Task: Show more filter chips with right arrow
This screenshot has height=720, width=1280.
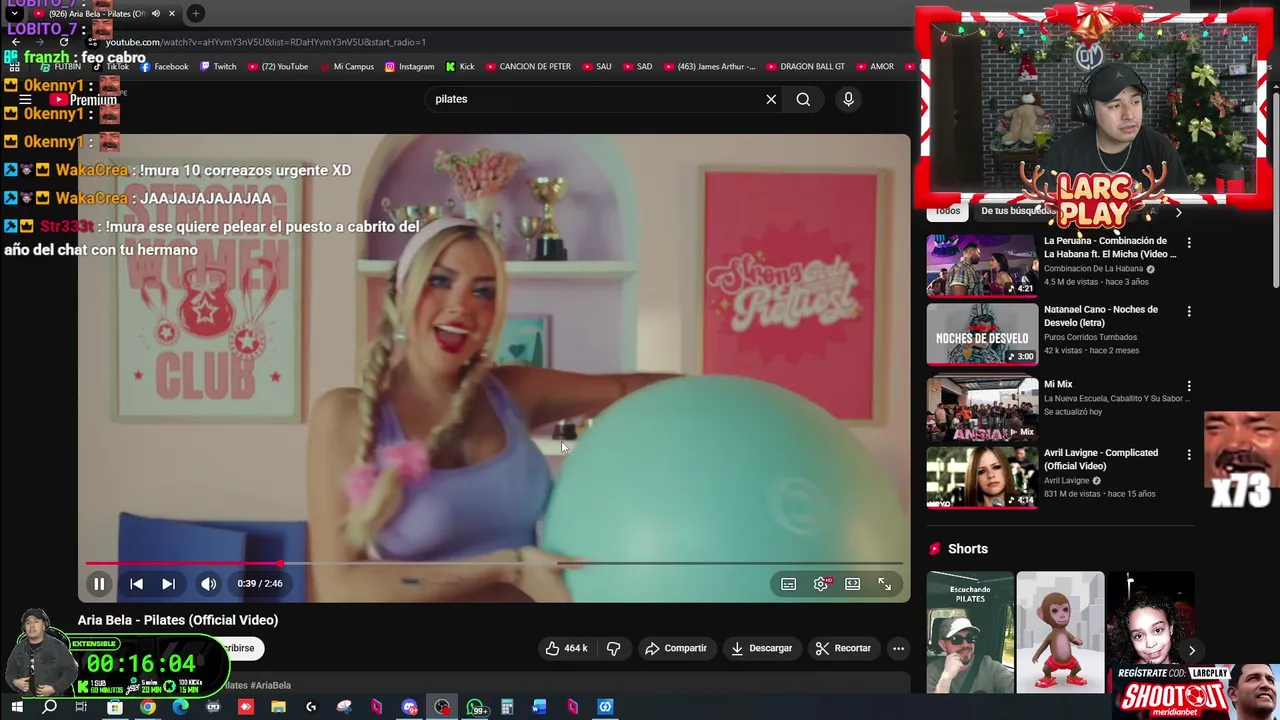Action: point(1178,212)
